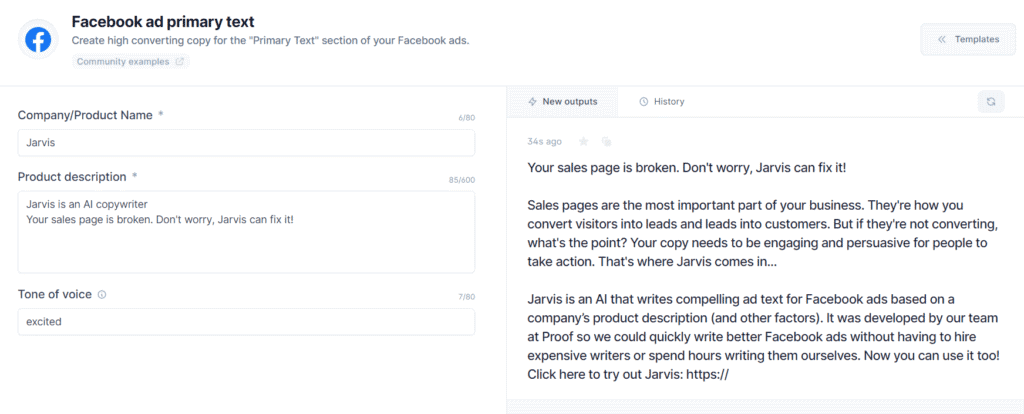
Task: Click the paragraph starting 'Sales pages are the most'
Action: coord(763,233)
